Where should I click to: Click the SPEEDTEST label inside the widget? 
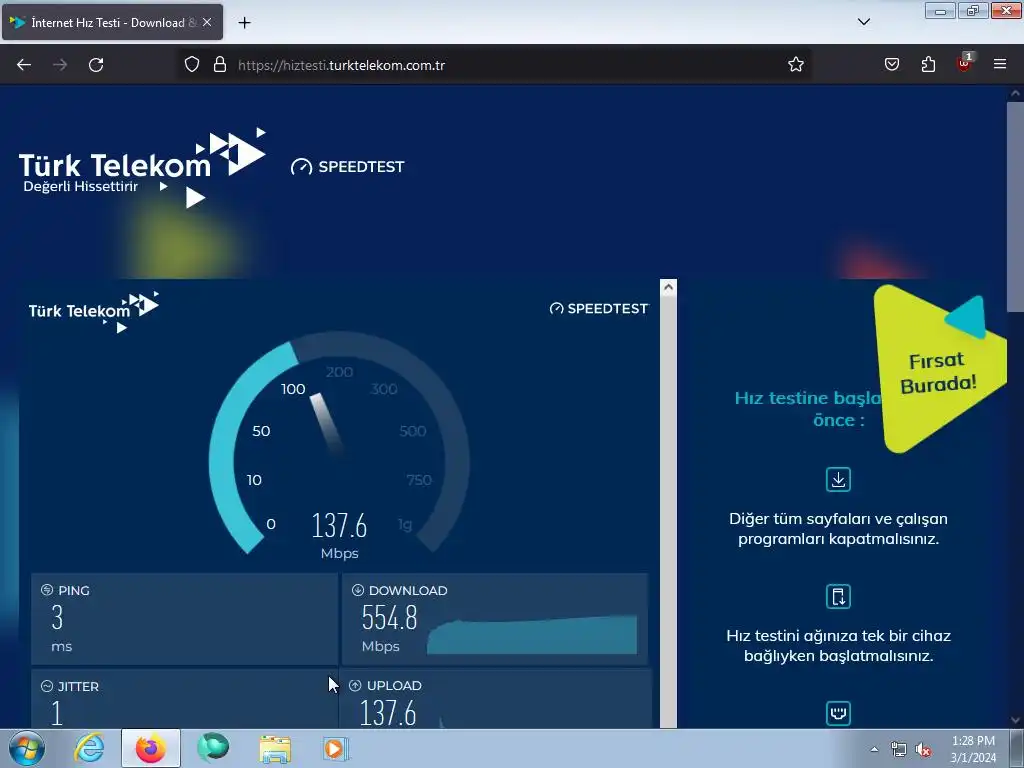click(600, 309)
